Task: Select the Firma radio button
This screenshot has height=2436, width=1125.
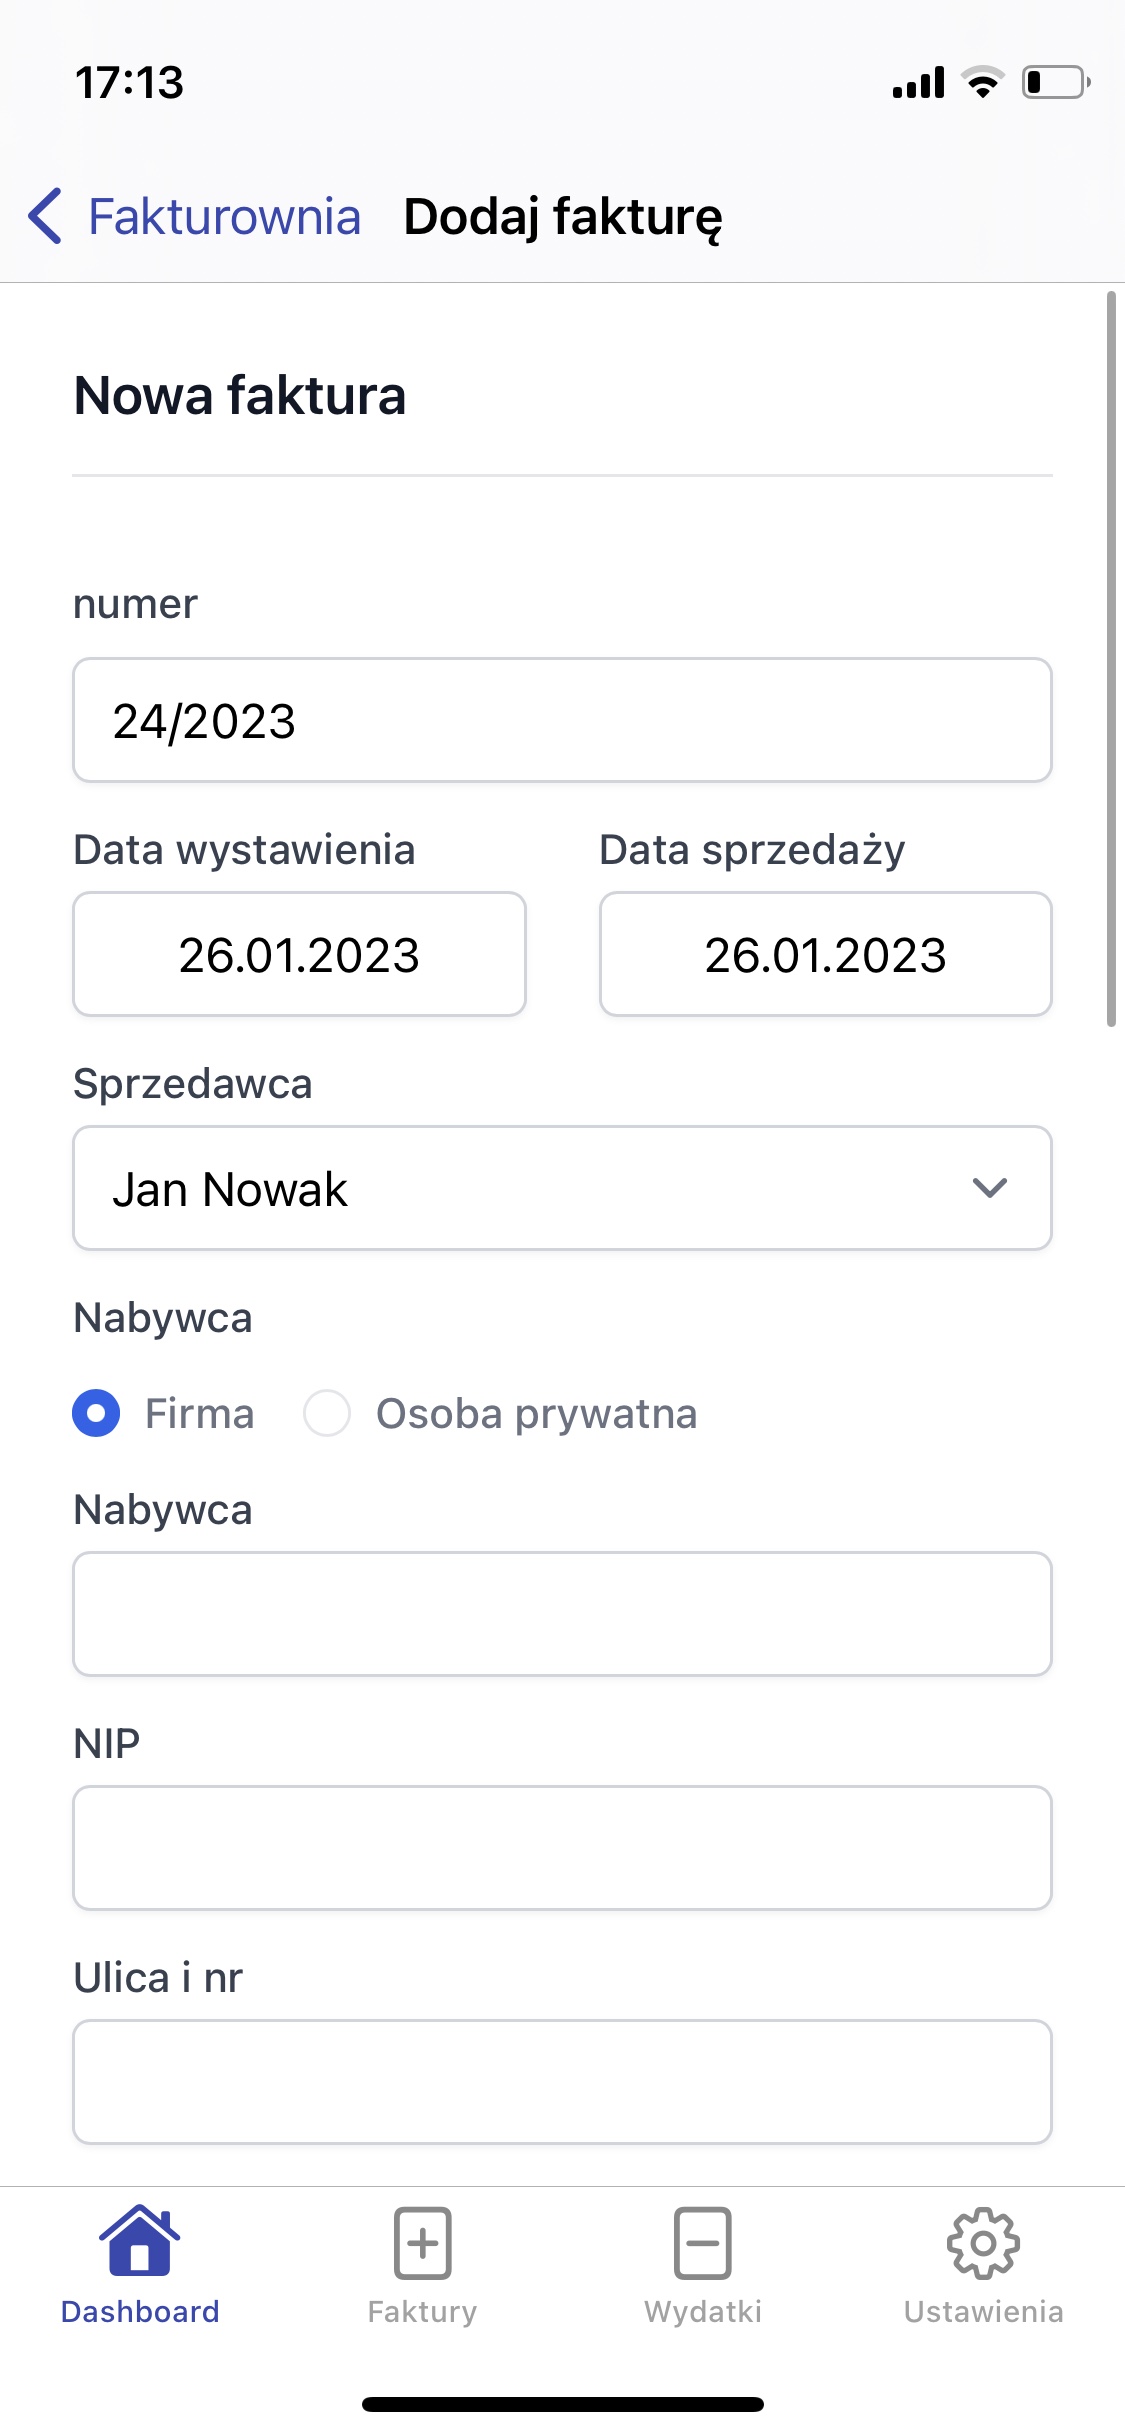Action: point(96,1413)
